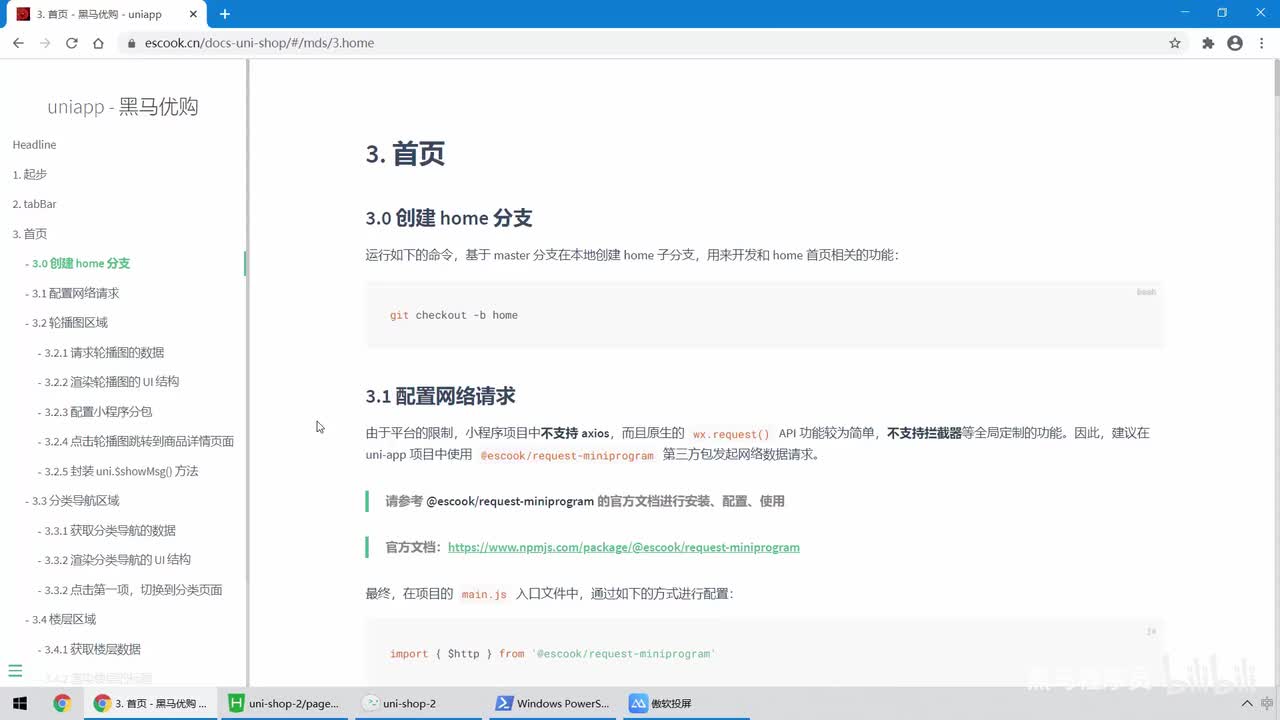Image resolution: width=1280 pixels, height=720 pixels.
Task: Click the 3.1 配置网络请求 heading
Action: tap(440, 396)
